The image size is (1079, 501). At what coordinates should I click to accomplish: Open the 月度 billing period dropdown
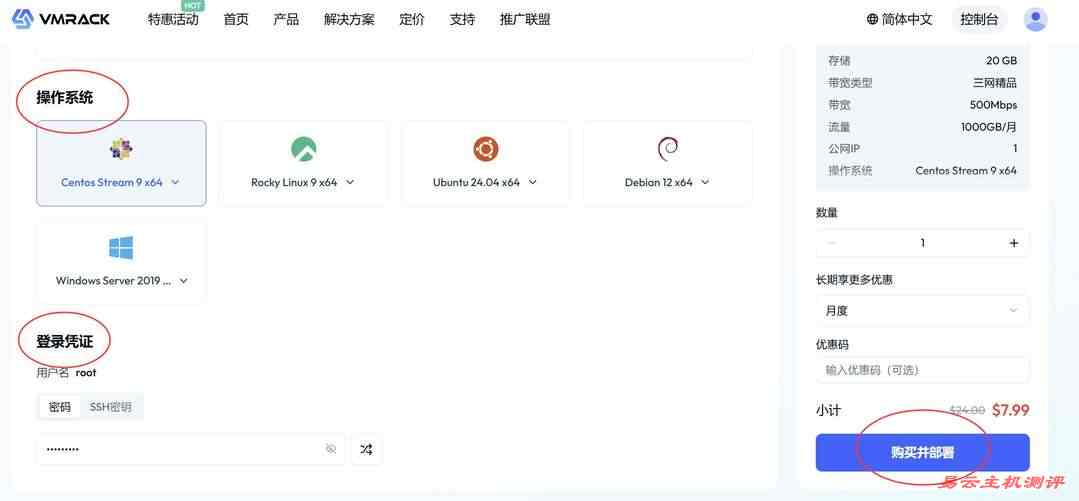[922, 310]
